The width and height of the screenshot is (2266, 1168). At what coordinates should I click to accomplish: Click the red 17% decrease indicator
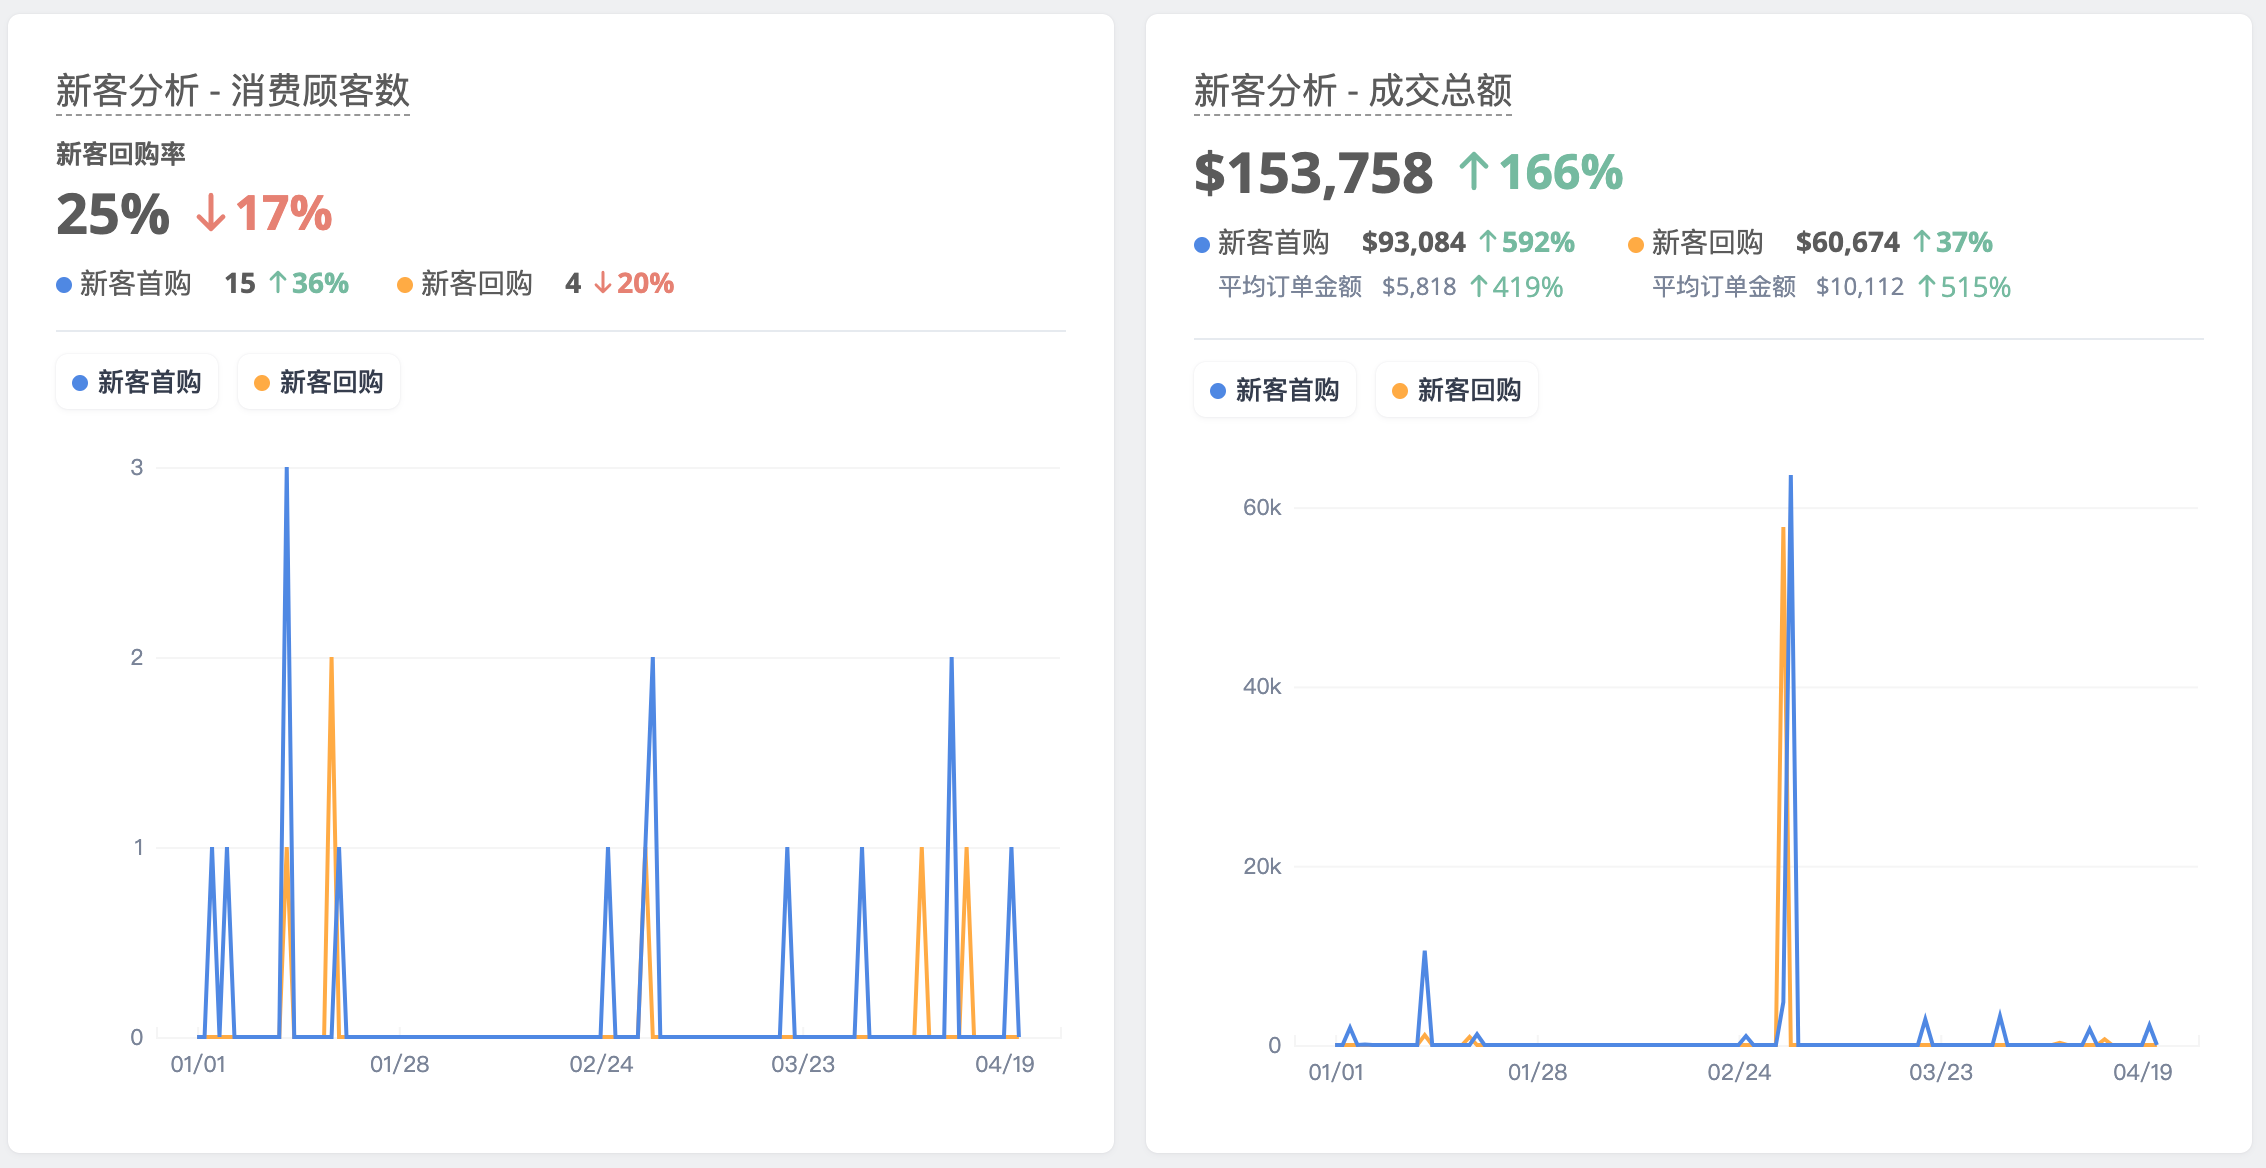[x=264, y=214]
